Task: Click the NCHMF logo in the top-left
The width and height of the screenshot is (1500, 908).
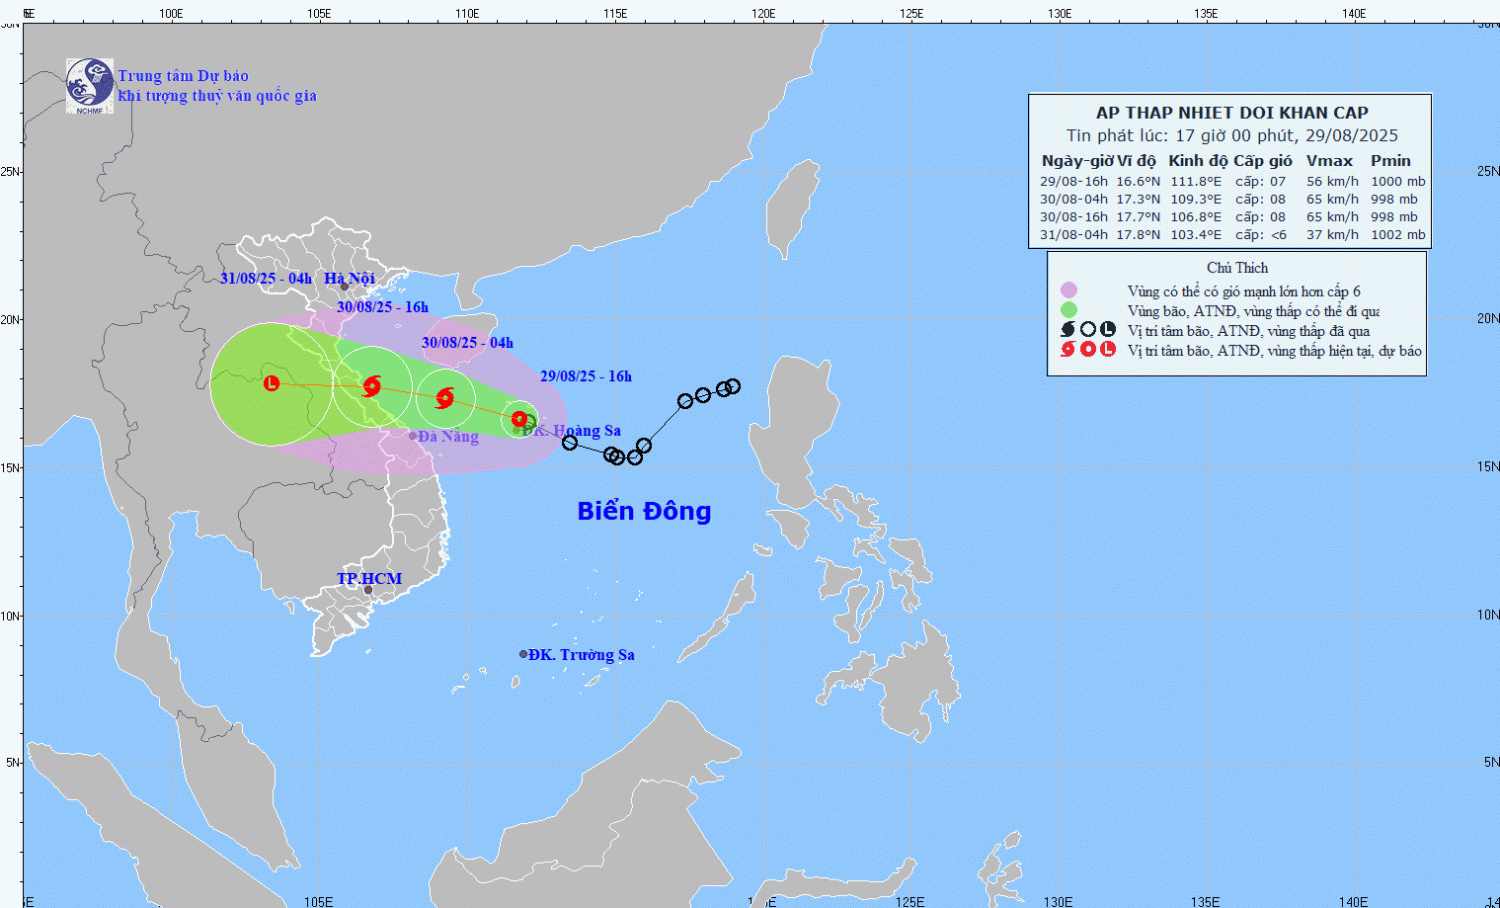Action: pyautogui.click(x=89, y=85)
